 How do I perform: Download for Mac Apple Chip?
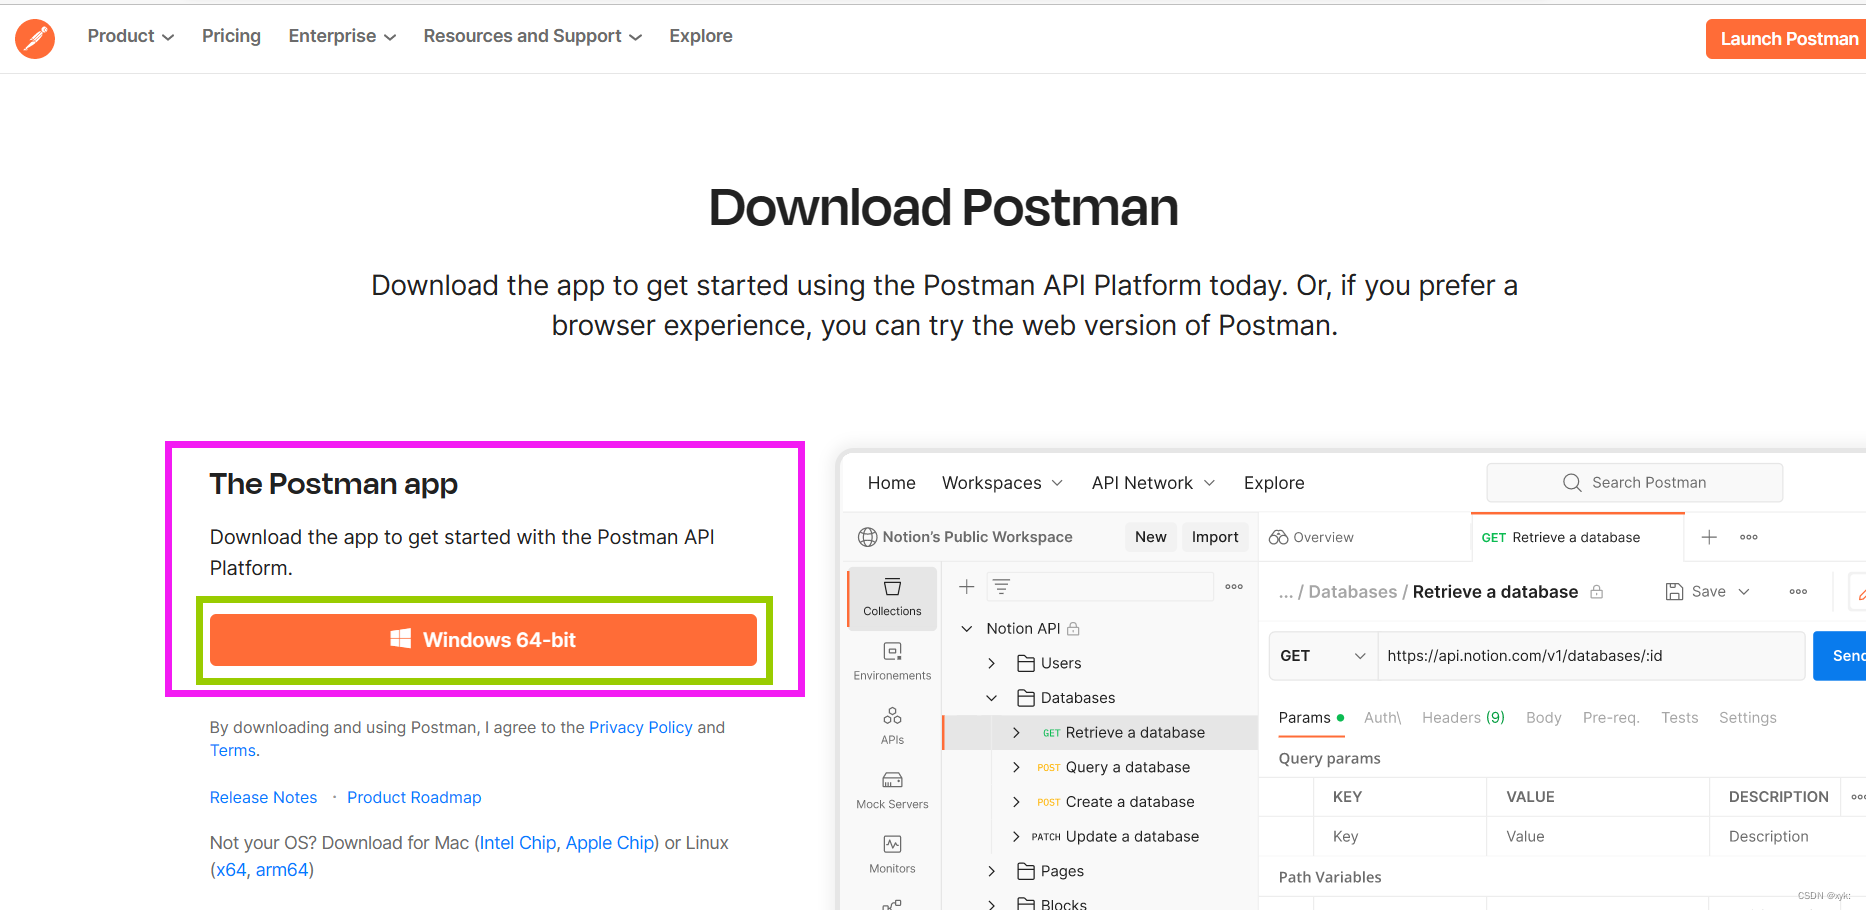tap(610, 843)
